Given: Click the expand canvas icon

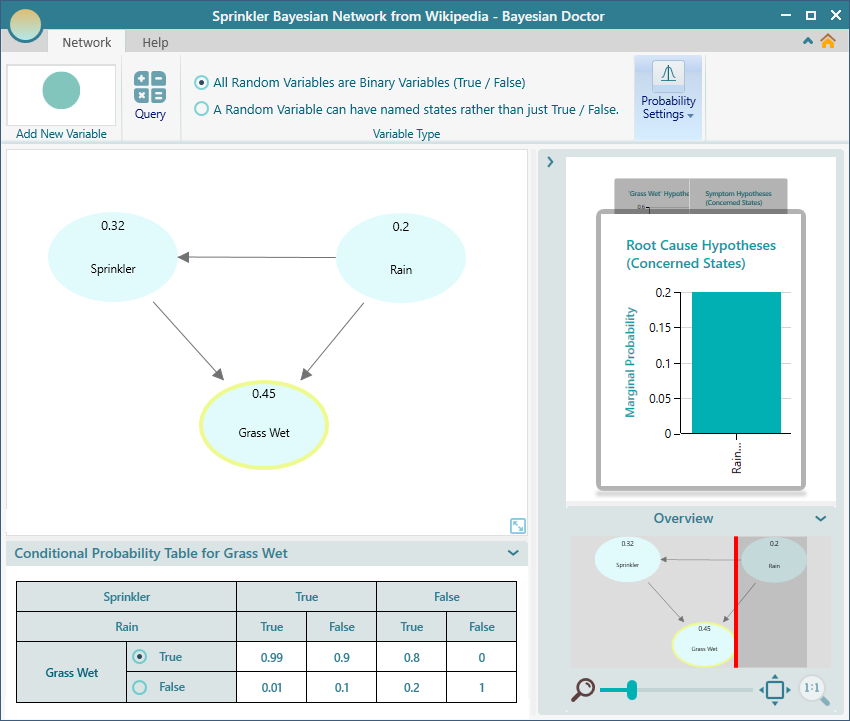Looking at the screenshot, I should [x=517, y=526].
